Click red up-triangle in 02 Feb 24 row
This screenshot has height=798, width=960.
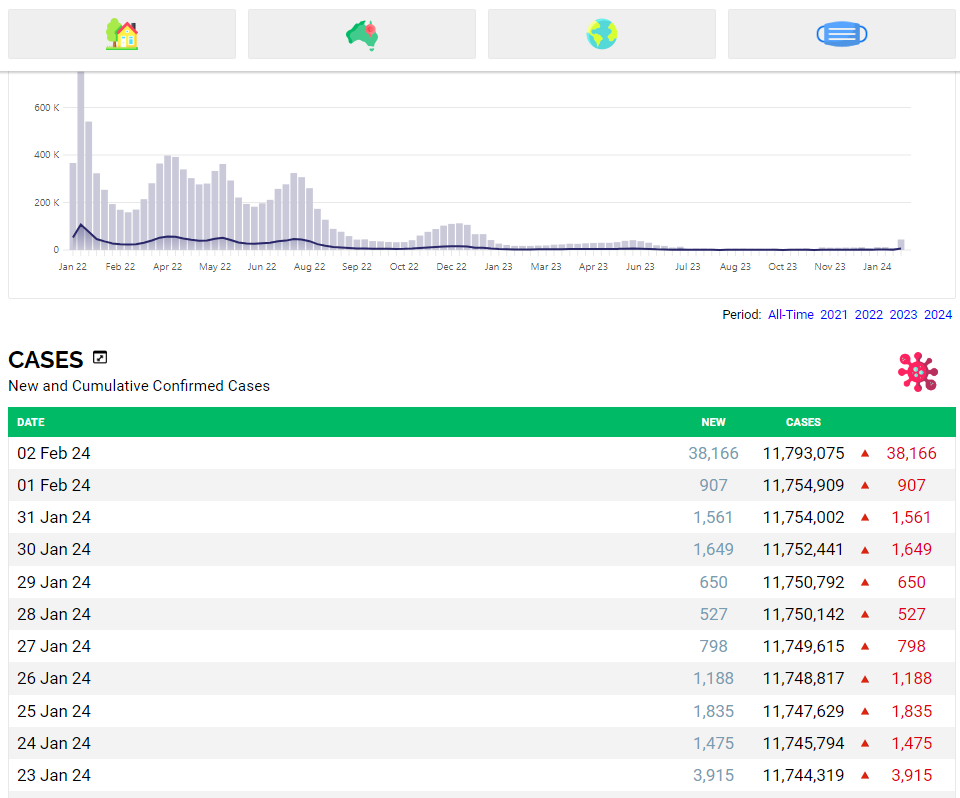(x=865, y=454)
